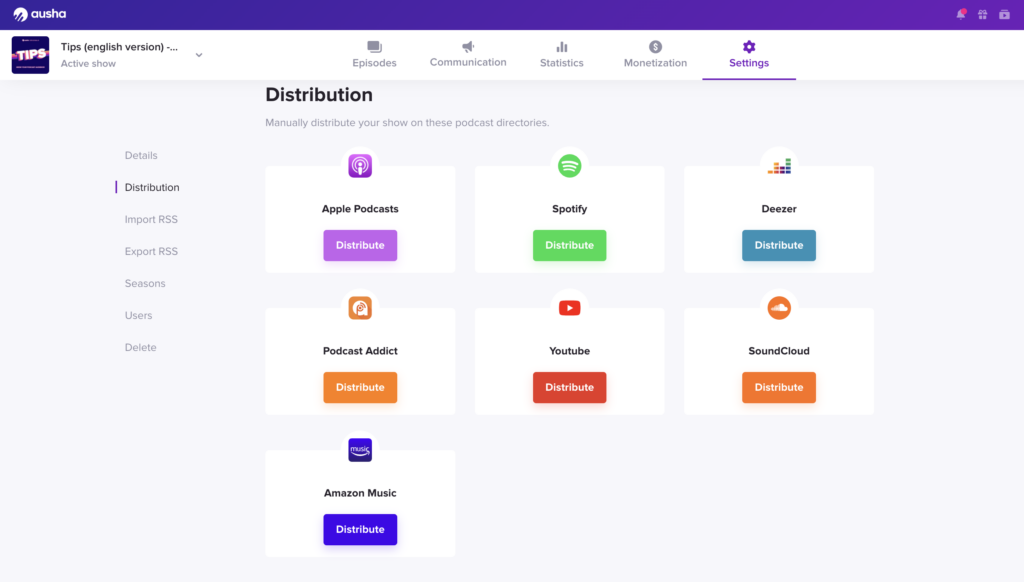The width and height of the screenshot is (1024, 582).
Task: Click the 'Deezer' card title
Action: [779, 209]
